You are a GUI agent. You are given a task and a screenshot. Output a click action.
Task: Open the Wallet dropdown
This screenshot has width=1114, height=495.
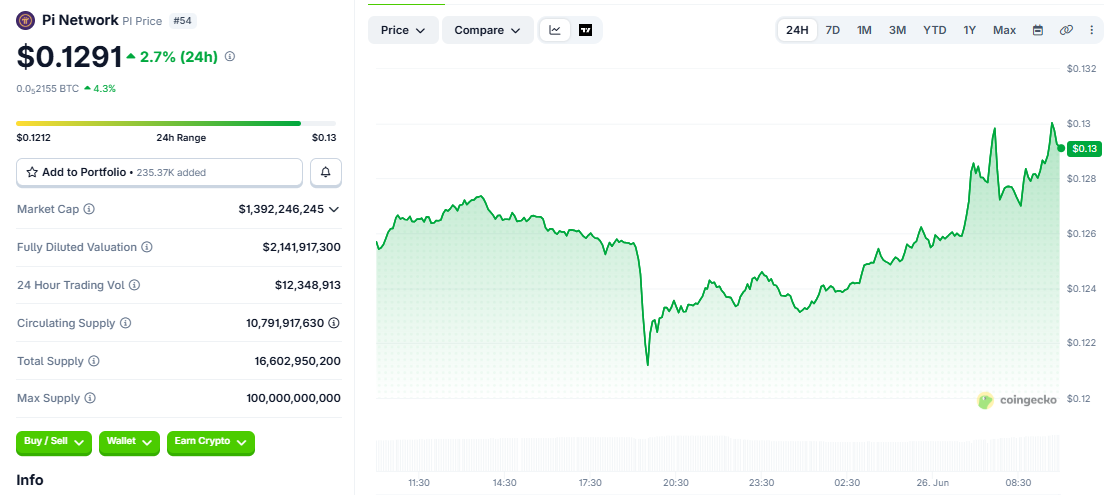pyautogui.click(x=129, y=442)
